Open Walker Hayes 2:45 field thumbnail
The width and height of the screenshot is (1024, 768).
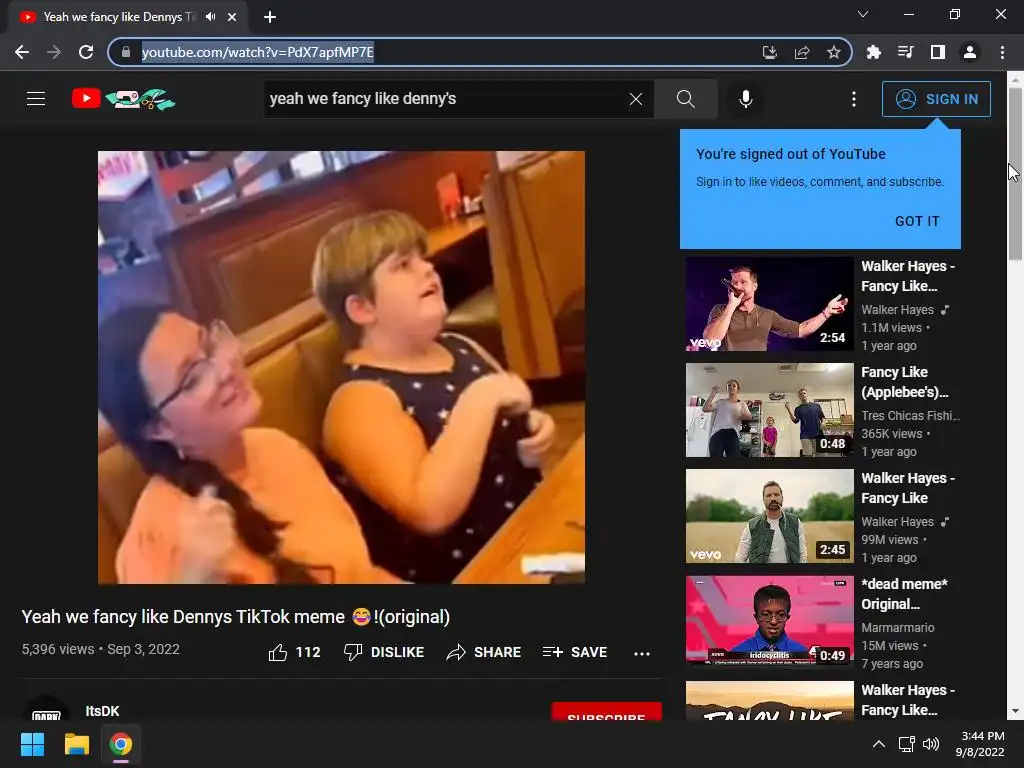(769, 515)
